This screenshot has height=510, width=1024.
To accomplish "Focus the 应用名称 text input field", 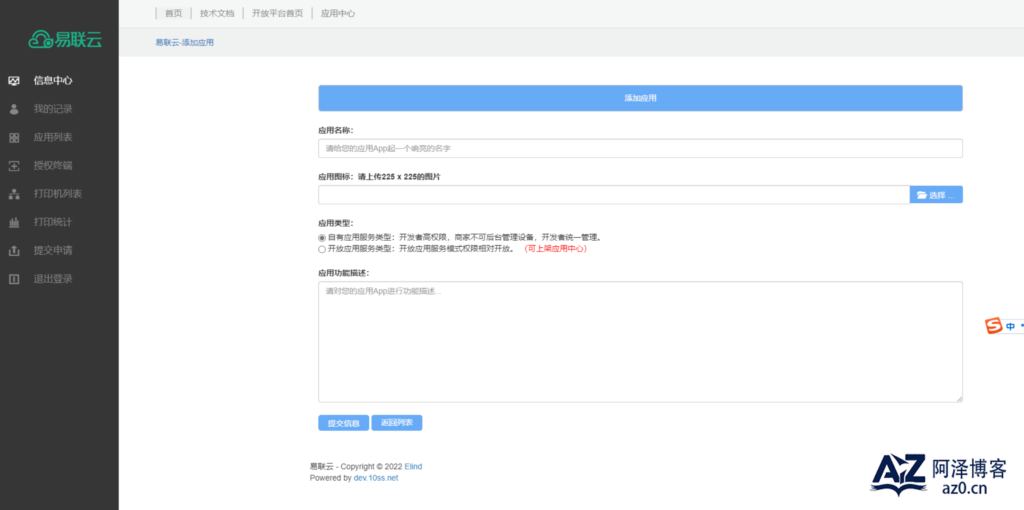I will 640,149.
